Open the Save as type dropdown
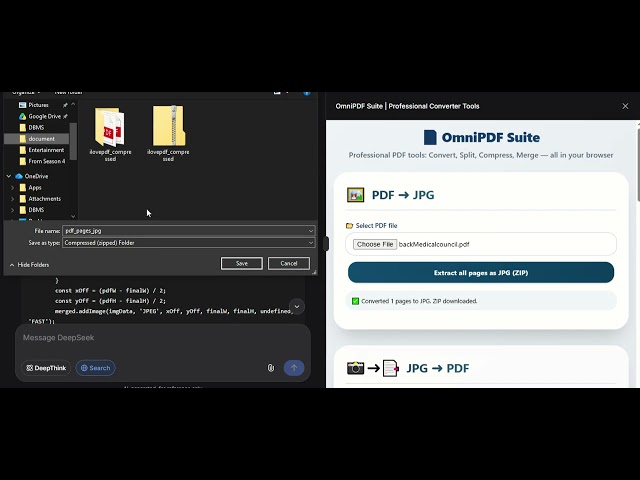 189,243
